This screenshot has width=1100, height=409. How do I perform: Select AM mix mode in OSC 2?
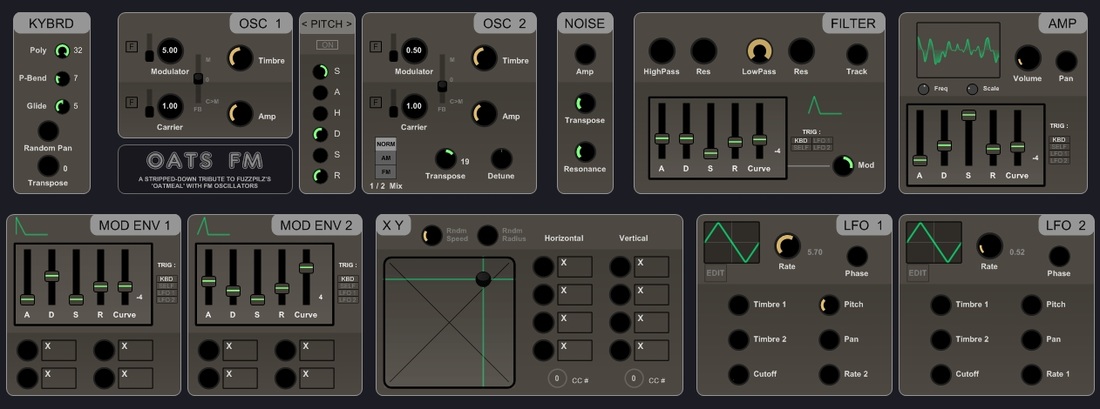tap(385, 158)
